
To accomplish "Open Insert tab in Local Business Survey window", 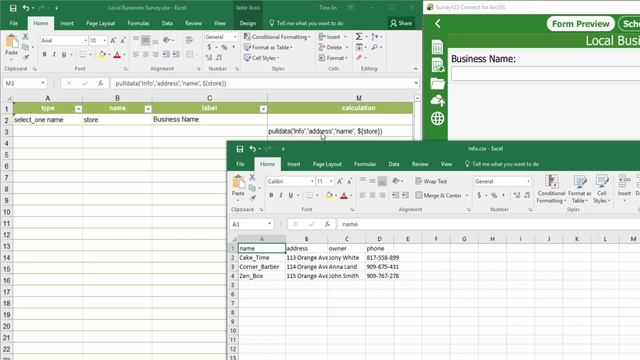I will (x=67, y=23).
